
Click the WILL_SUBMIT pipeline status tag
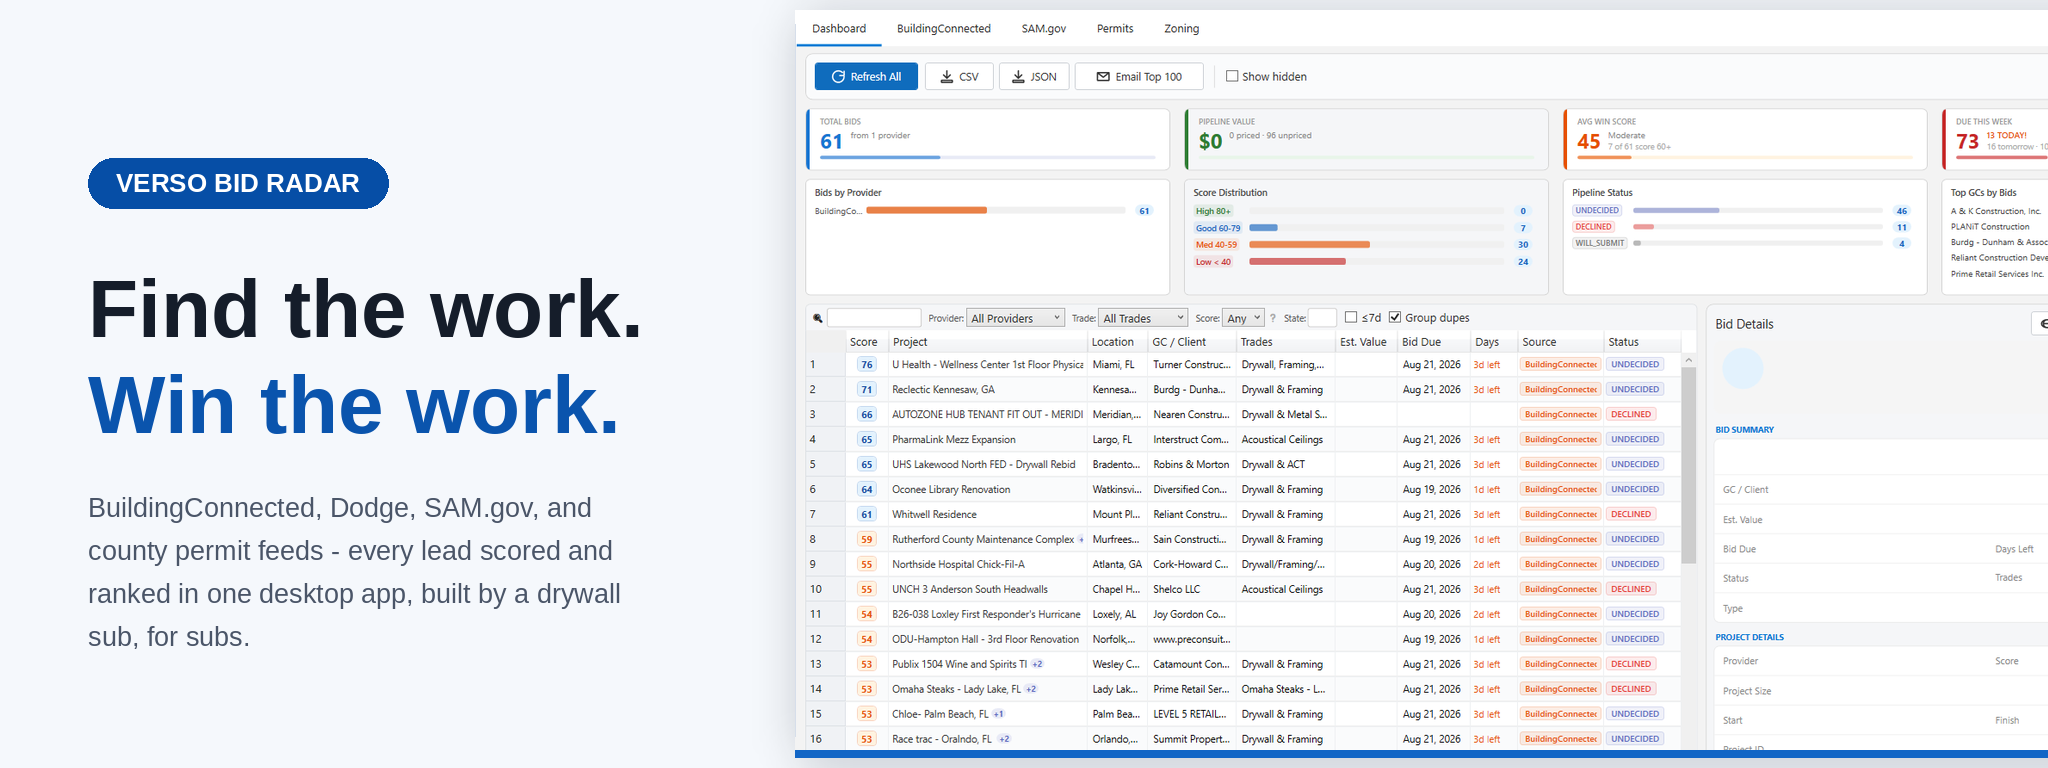pos(1600,243)
